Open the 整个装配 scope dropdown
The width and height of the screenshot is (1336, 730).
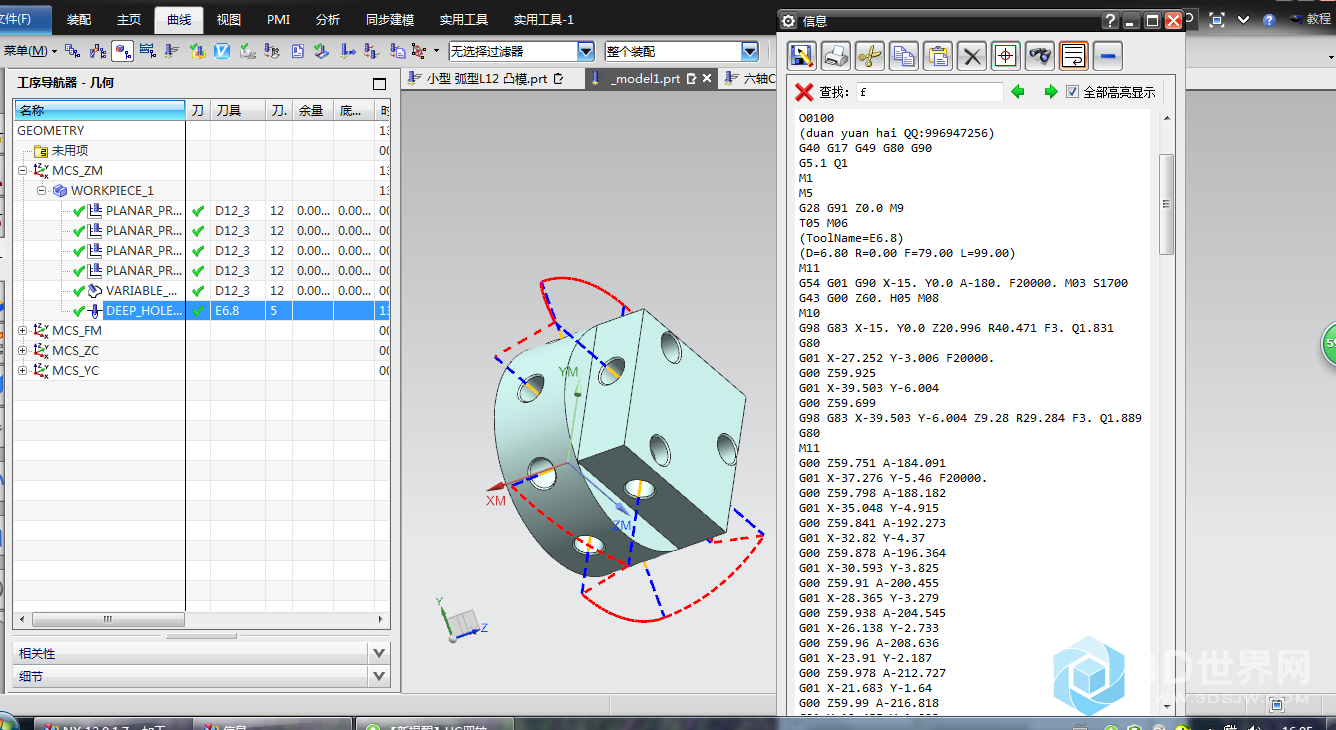point(750,51)
